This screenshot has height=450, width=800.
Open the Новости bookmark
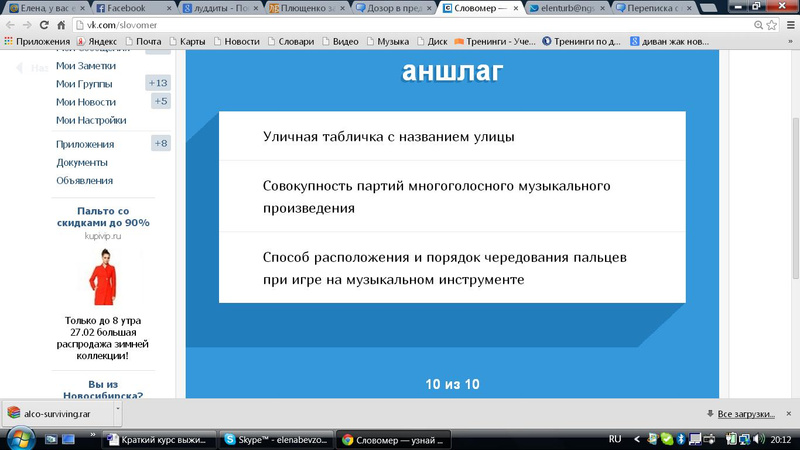coord(237,41)
